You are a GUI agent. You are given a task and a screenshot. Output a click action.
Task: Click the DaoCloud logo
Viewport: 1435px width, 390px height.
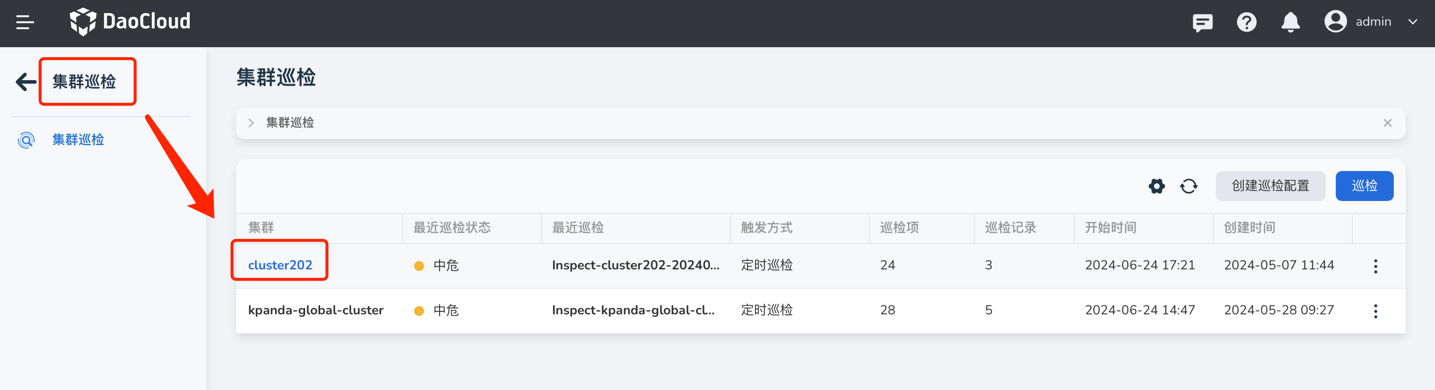(130, 21)
